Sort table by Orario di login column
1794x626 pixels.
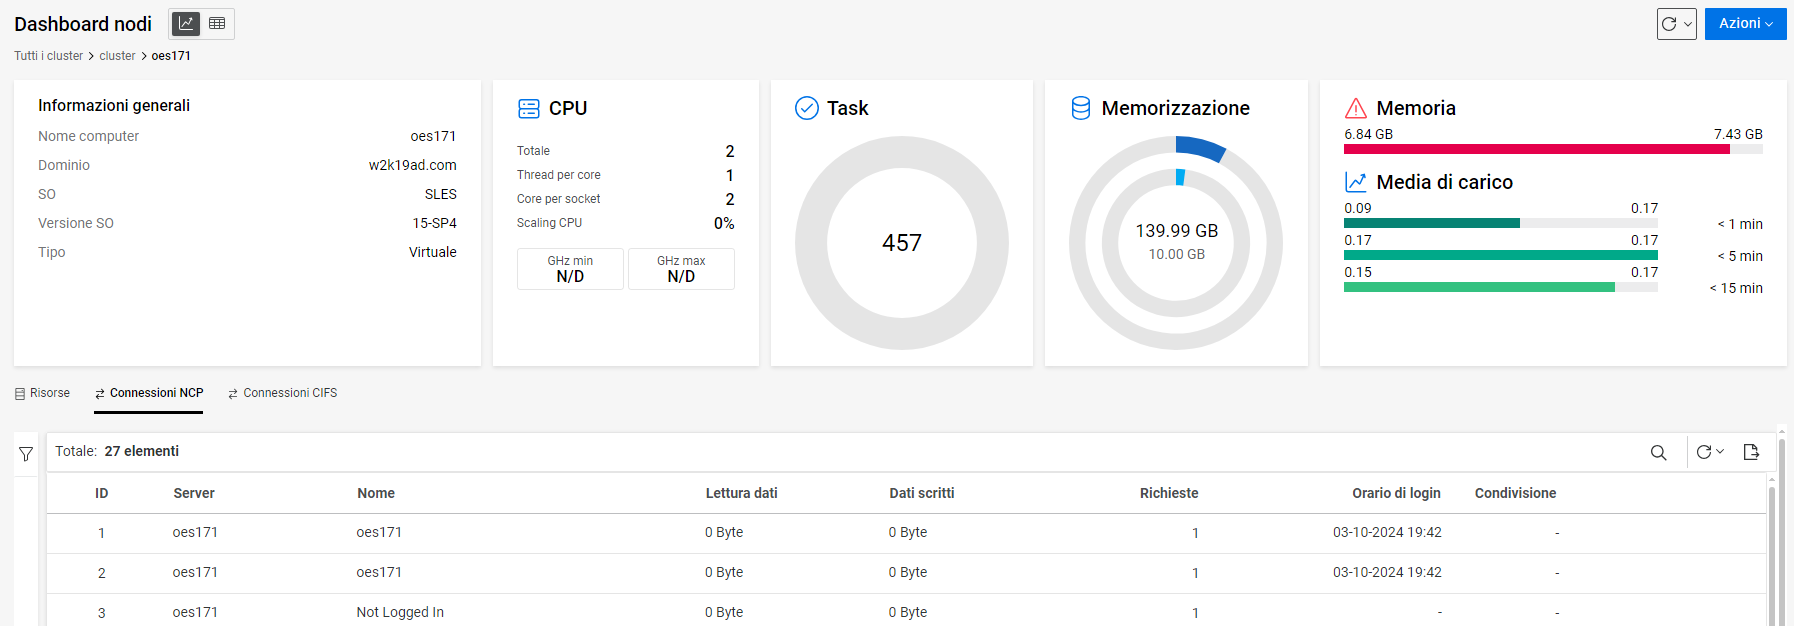click(1395, 493)
